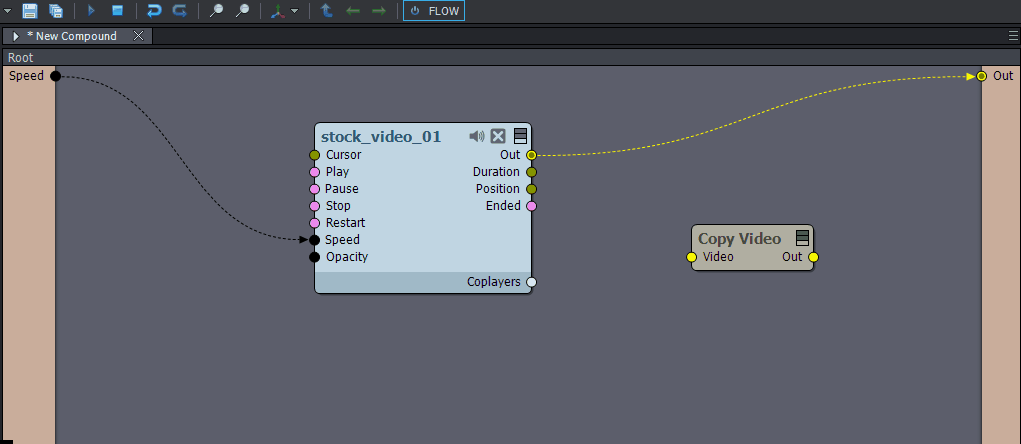The width and height of the screenshot is (1021, 444).
Task: Open the toolbar menu arrow at far left
Action: point(8,11)
